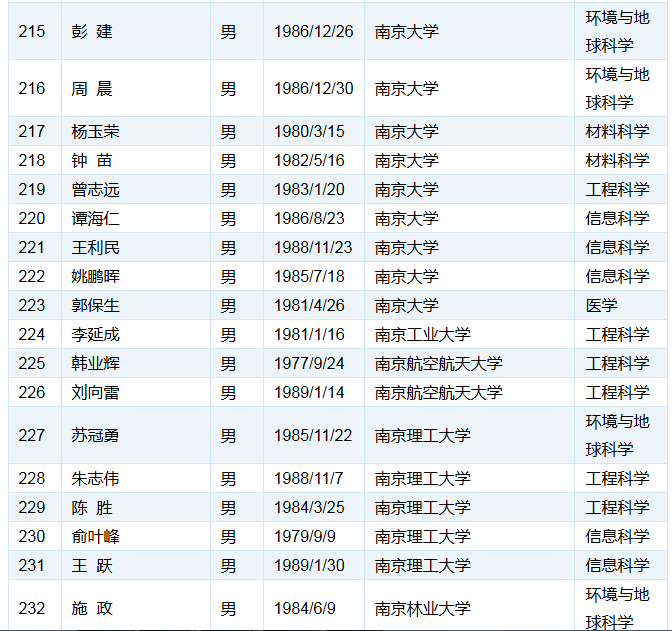Viewport: 672px width, 631px height.
Task: Select the date 1981/1/16 for 李延成
Action: pyautogui.click(x=309, y=334)
